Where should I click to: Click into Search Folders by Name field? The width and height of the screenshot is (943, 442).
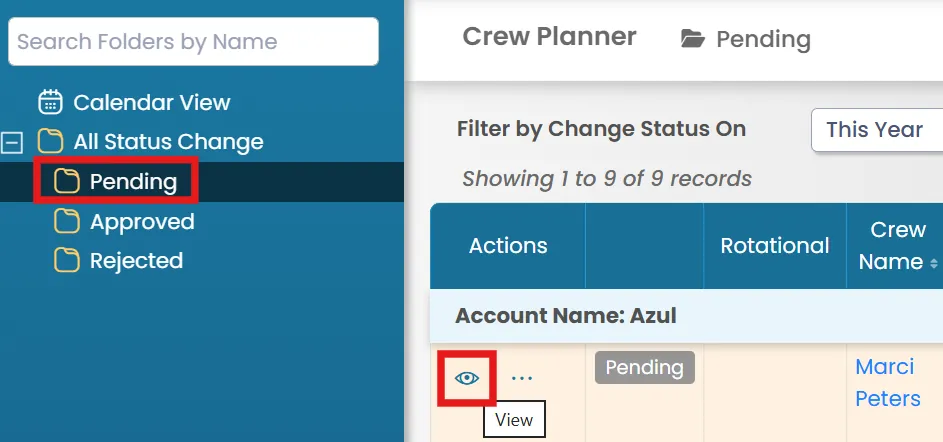click(x=193, y=41)
